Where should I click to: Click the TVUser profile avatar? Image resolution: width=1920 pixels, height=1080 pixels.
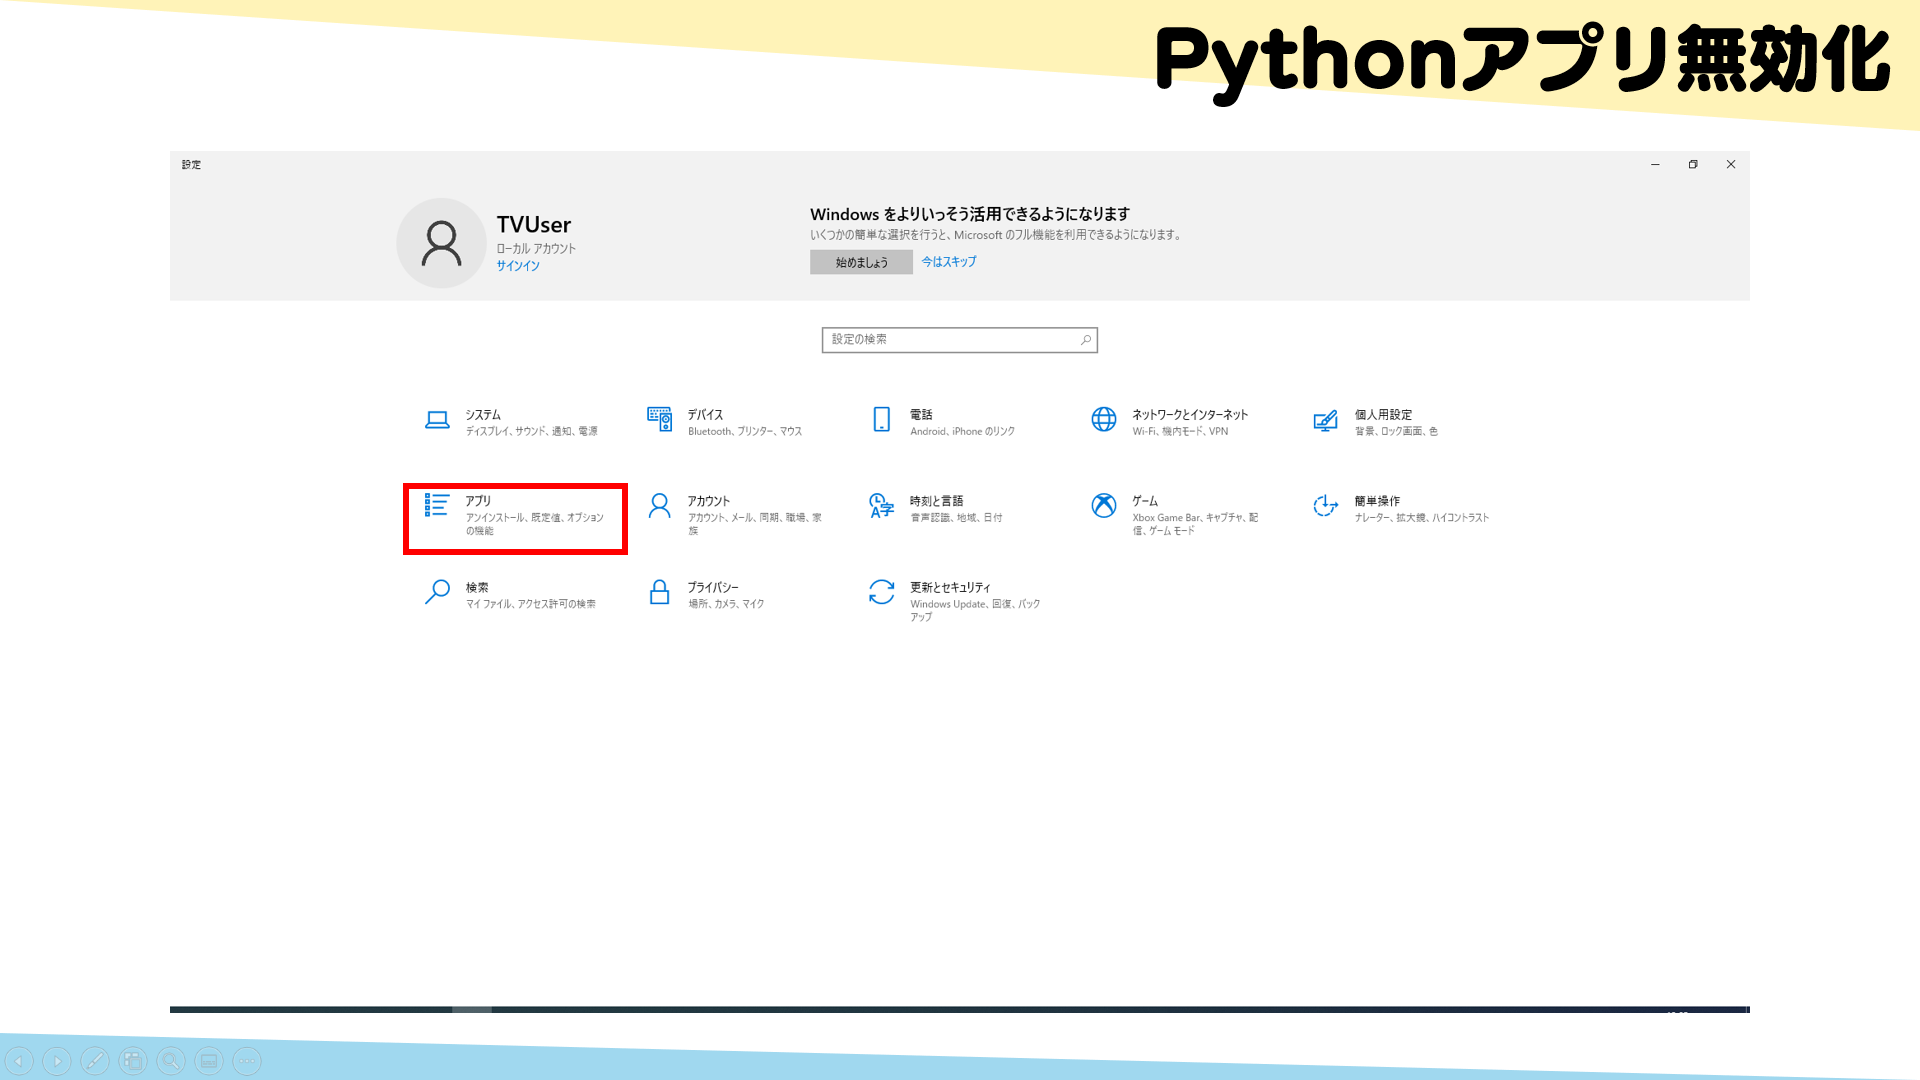click(441, 243)
